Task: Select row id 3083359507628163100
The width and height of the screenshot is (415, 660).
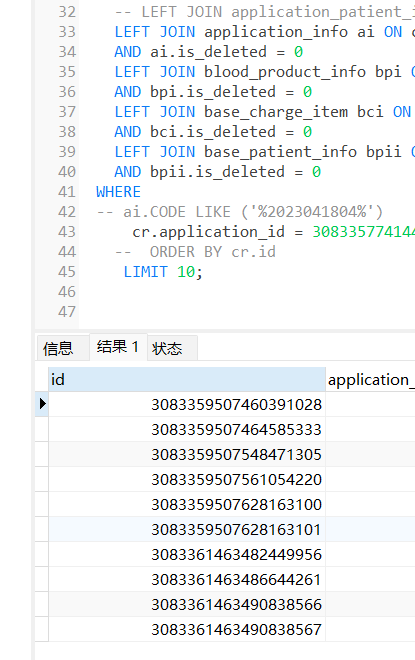Action: click(x=187, y=504)
